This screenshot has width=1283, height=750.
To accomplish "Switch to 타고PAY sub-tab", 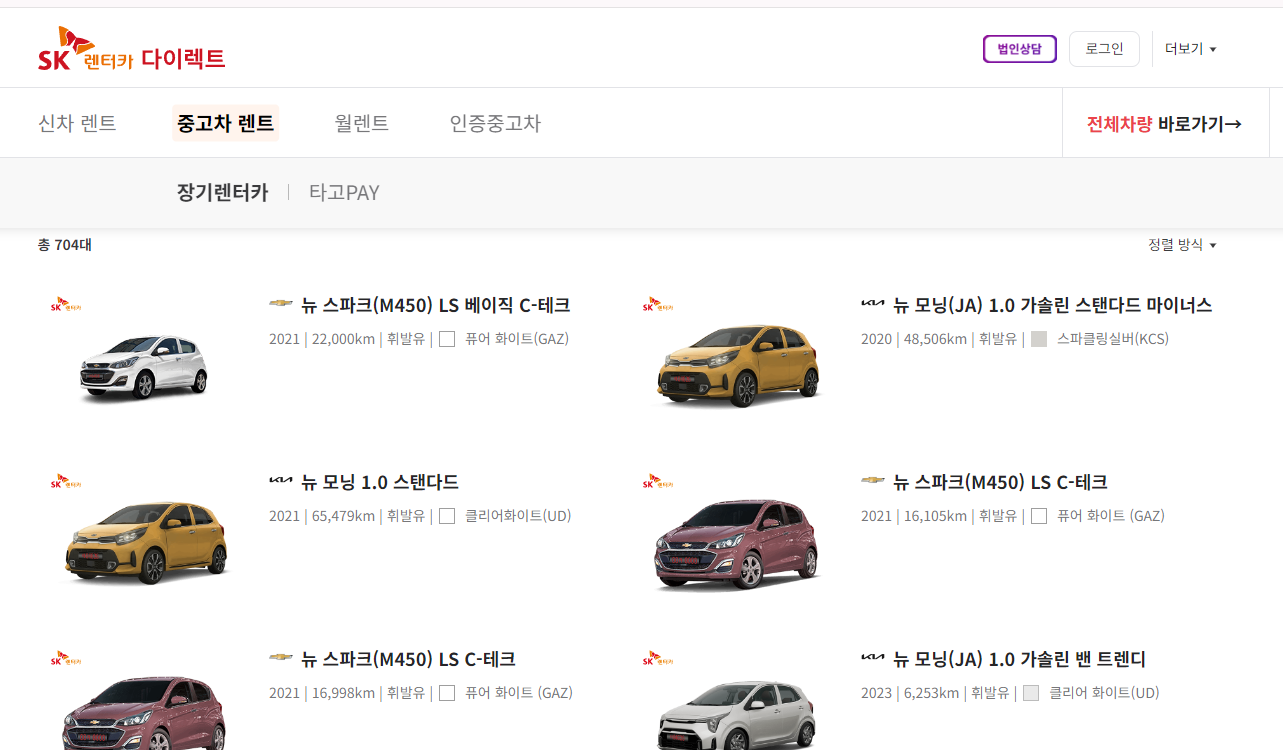I will pyautogui.click(x=344, y=192).
